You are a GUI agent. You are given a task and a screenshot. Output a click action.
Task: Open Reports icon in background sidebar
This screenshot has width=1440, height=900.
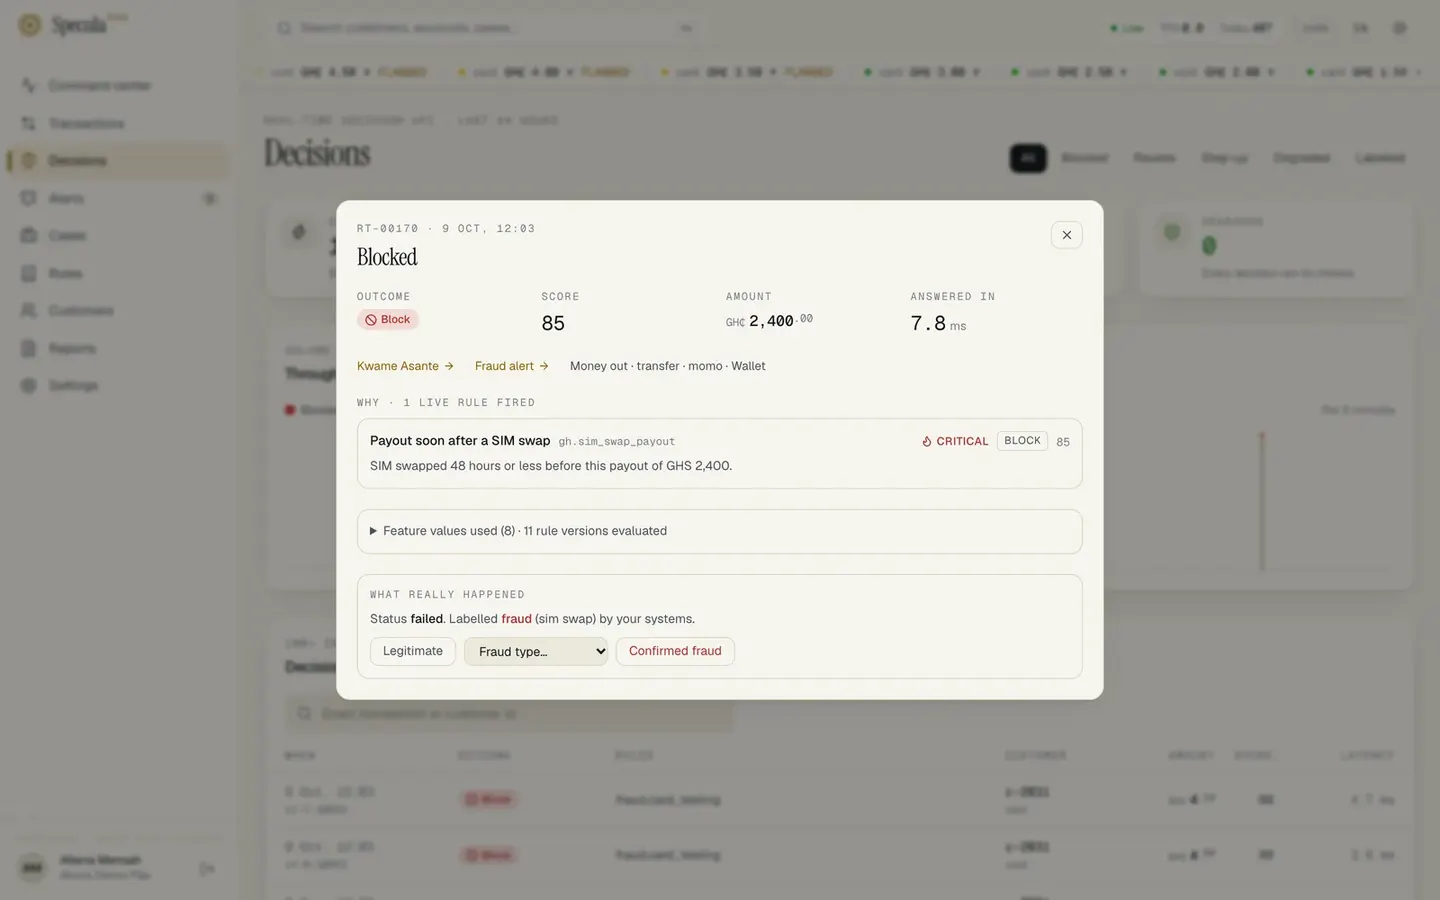click(x=28, y=348)
